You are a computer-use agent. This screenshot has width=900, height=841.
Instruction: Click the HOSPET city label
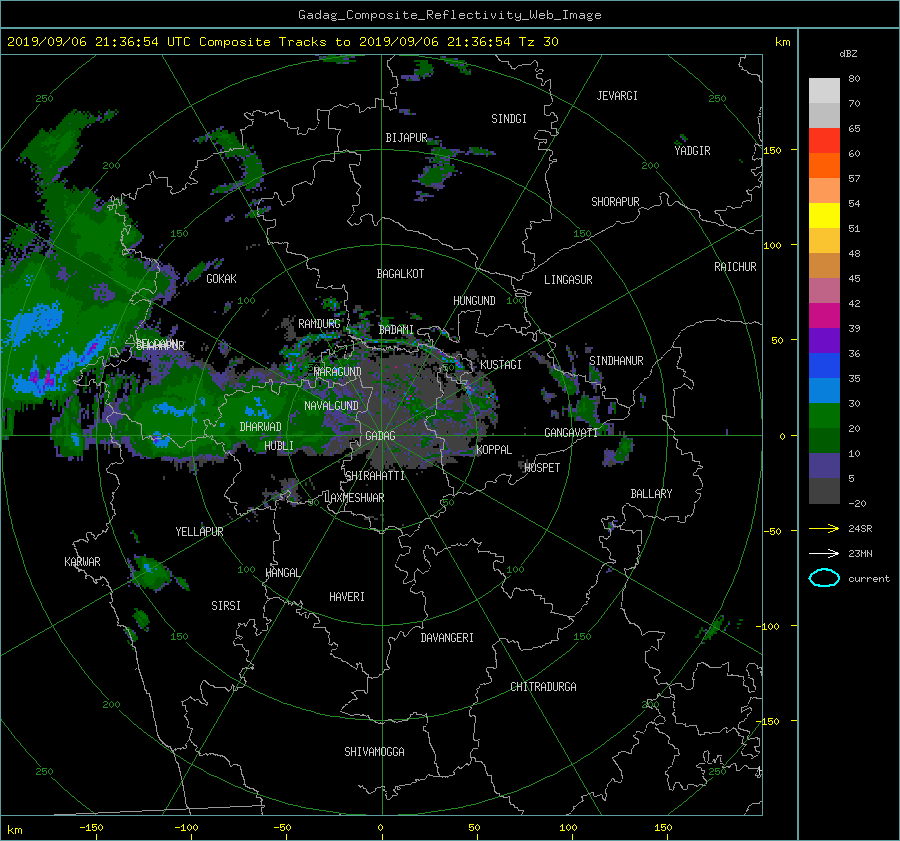542,468
